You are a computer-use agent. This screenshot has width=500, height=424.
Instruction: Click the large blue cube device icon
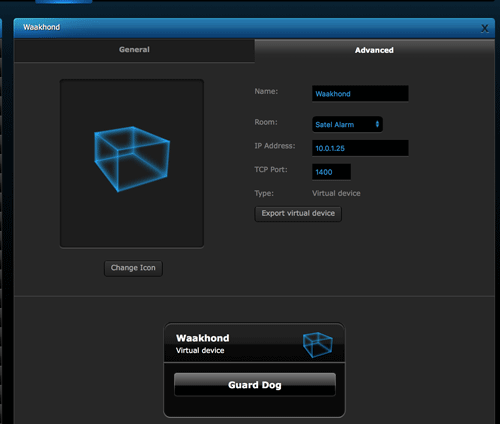[x=132, y=159]
